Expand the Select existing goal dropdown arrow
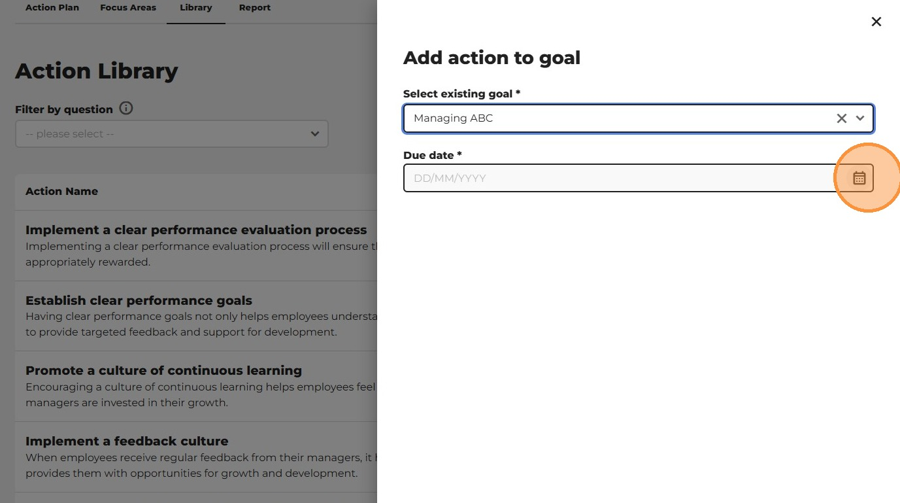900x503 pixels. [x=860, y=118]
